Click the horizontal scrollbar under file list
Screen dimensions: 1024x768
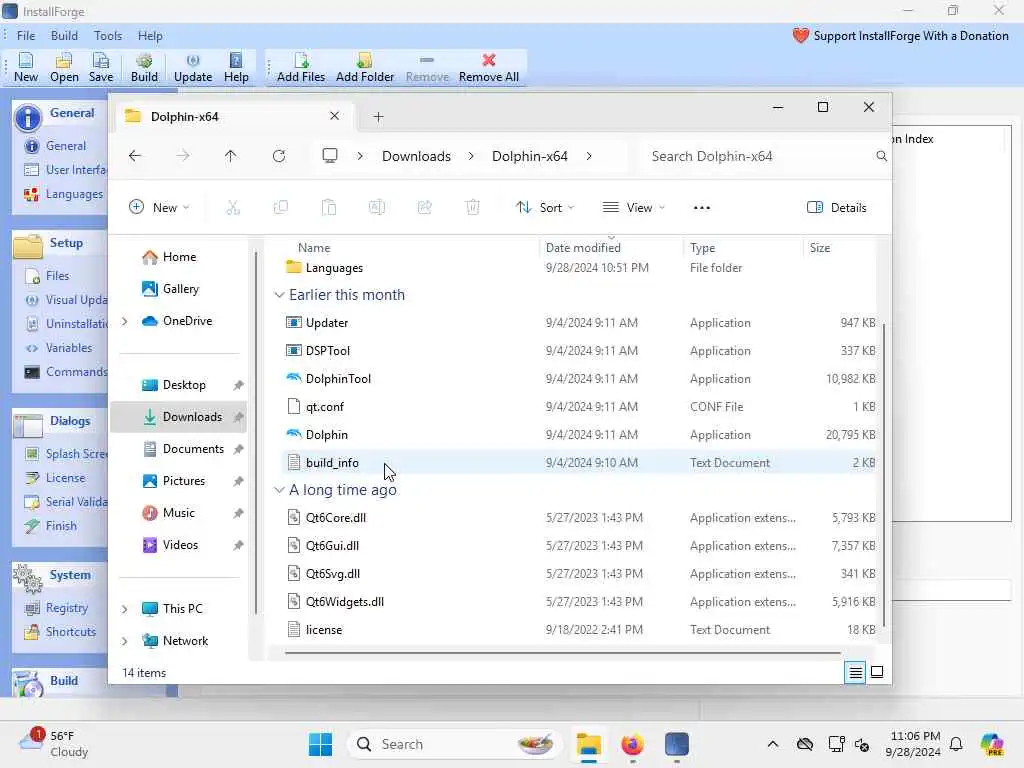pos(562,652)
